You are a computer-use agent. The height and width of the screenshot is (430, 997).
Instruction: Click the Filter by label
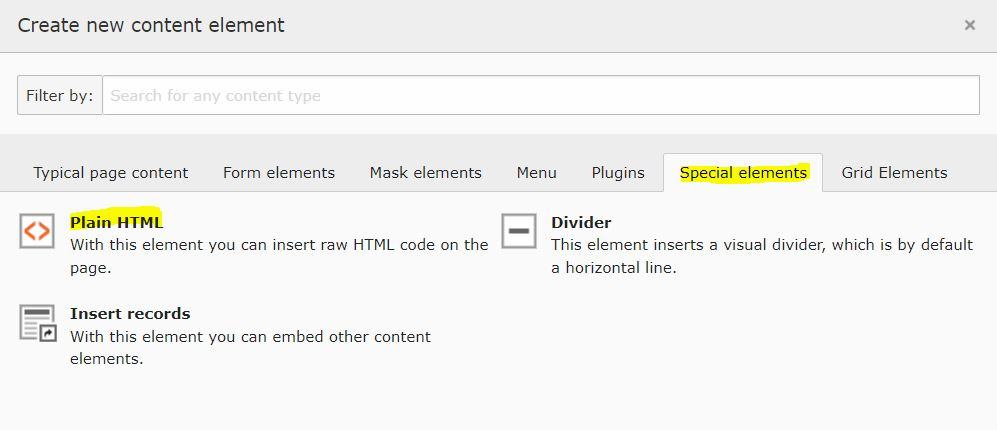tap(59, 96)
